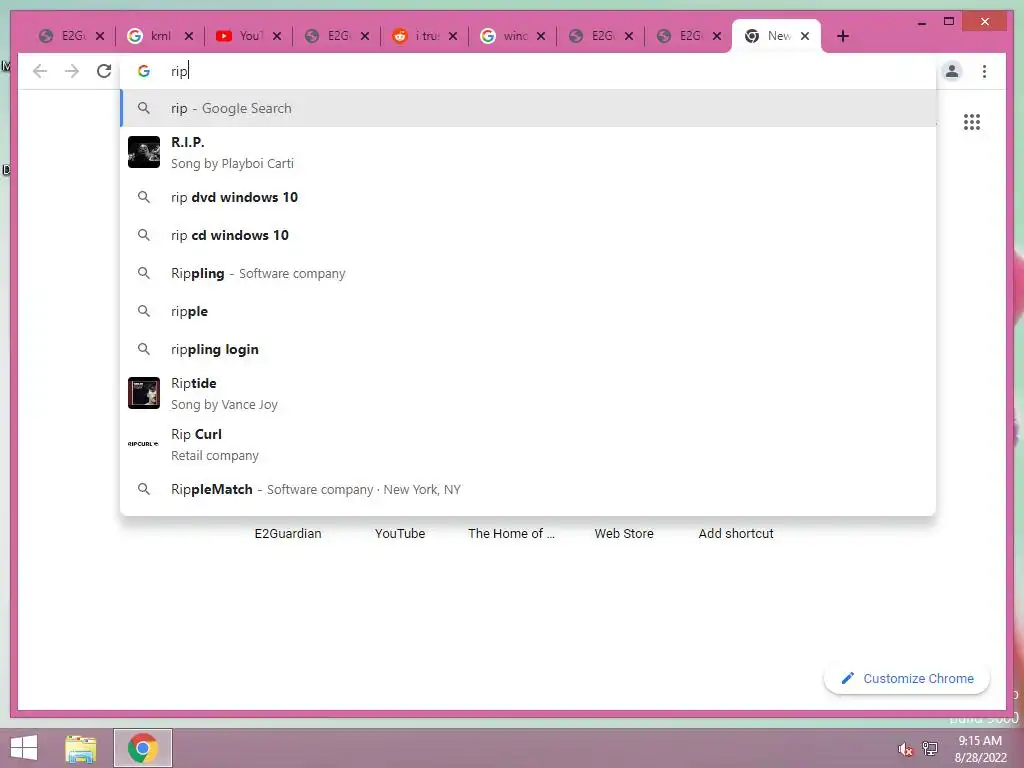The width and height of the screenshot is (1024, 768).
Task: Open the Windows Start button
Action: (x=24, y=748)
